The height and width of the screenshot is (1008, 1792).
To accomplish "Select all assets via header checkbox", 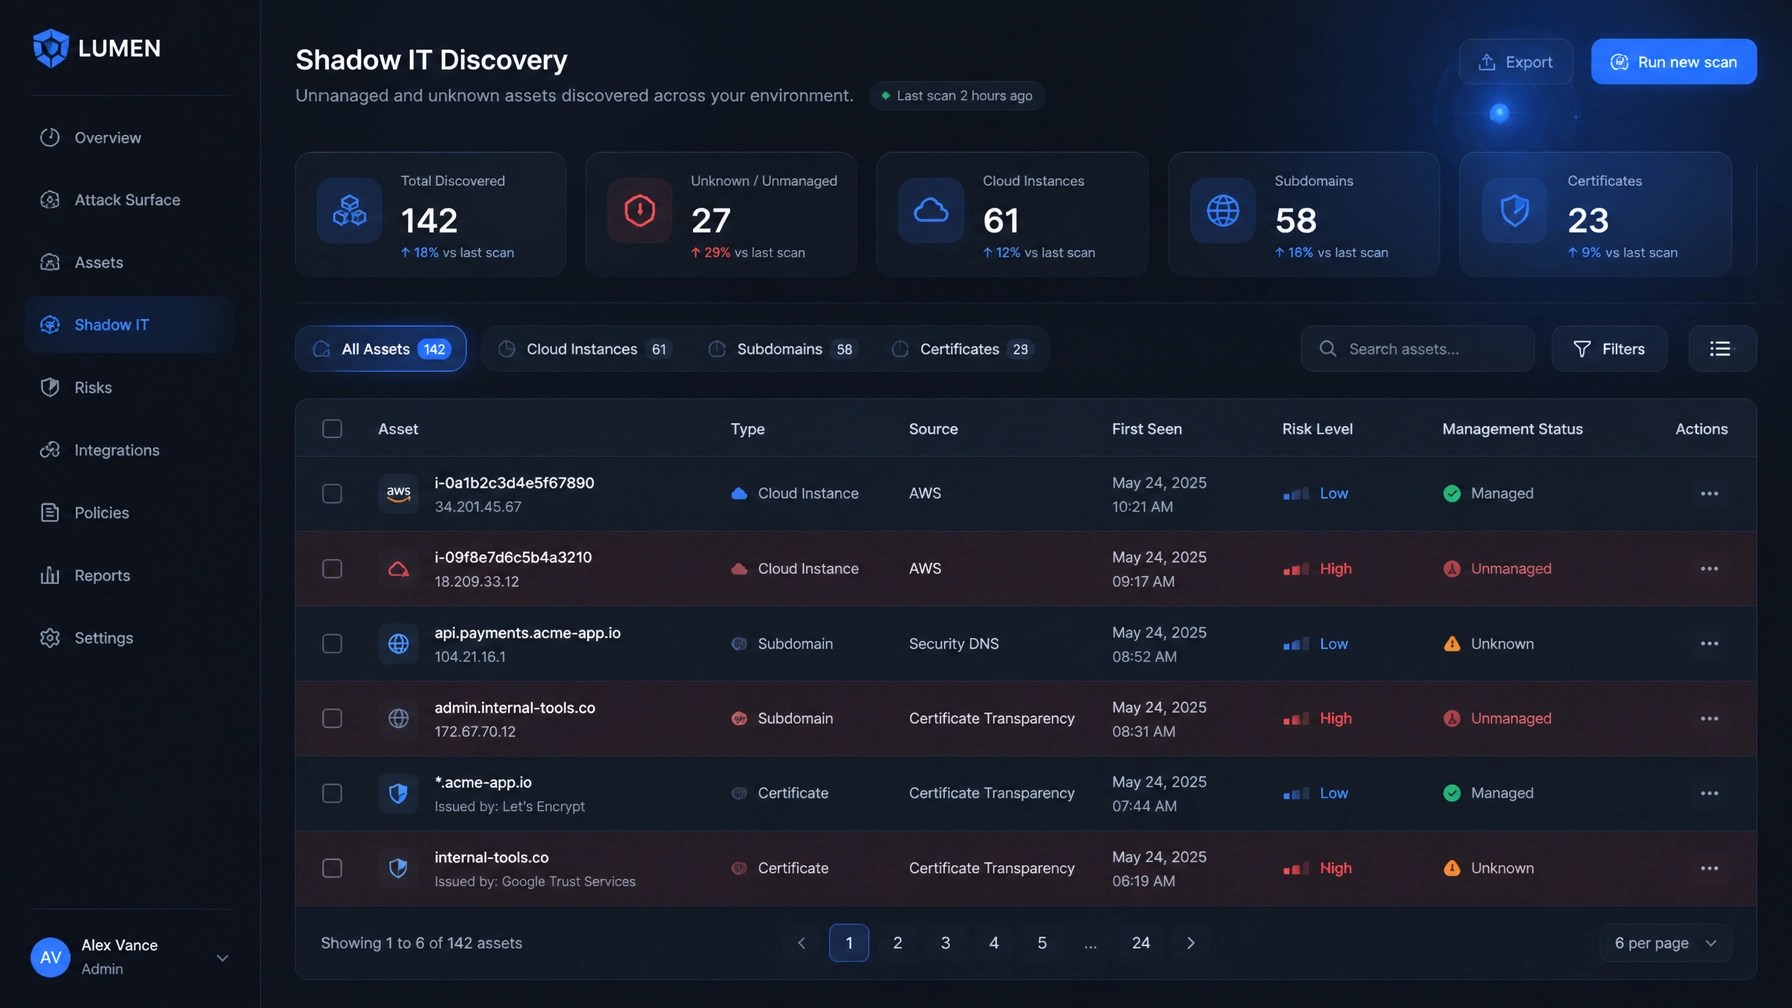I will tap(332, 429).
